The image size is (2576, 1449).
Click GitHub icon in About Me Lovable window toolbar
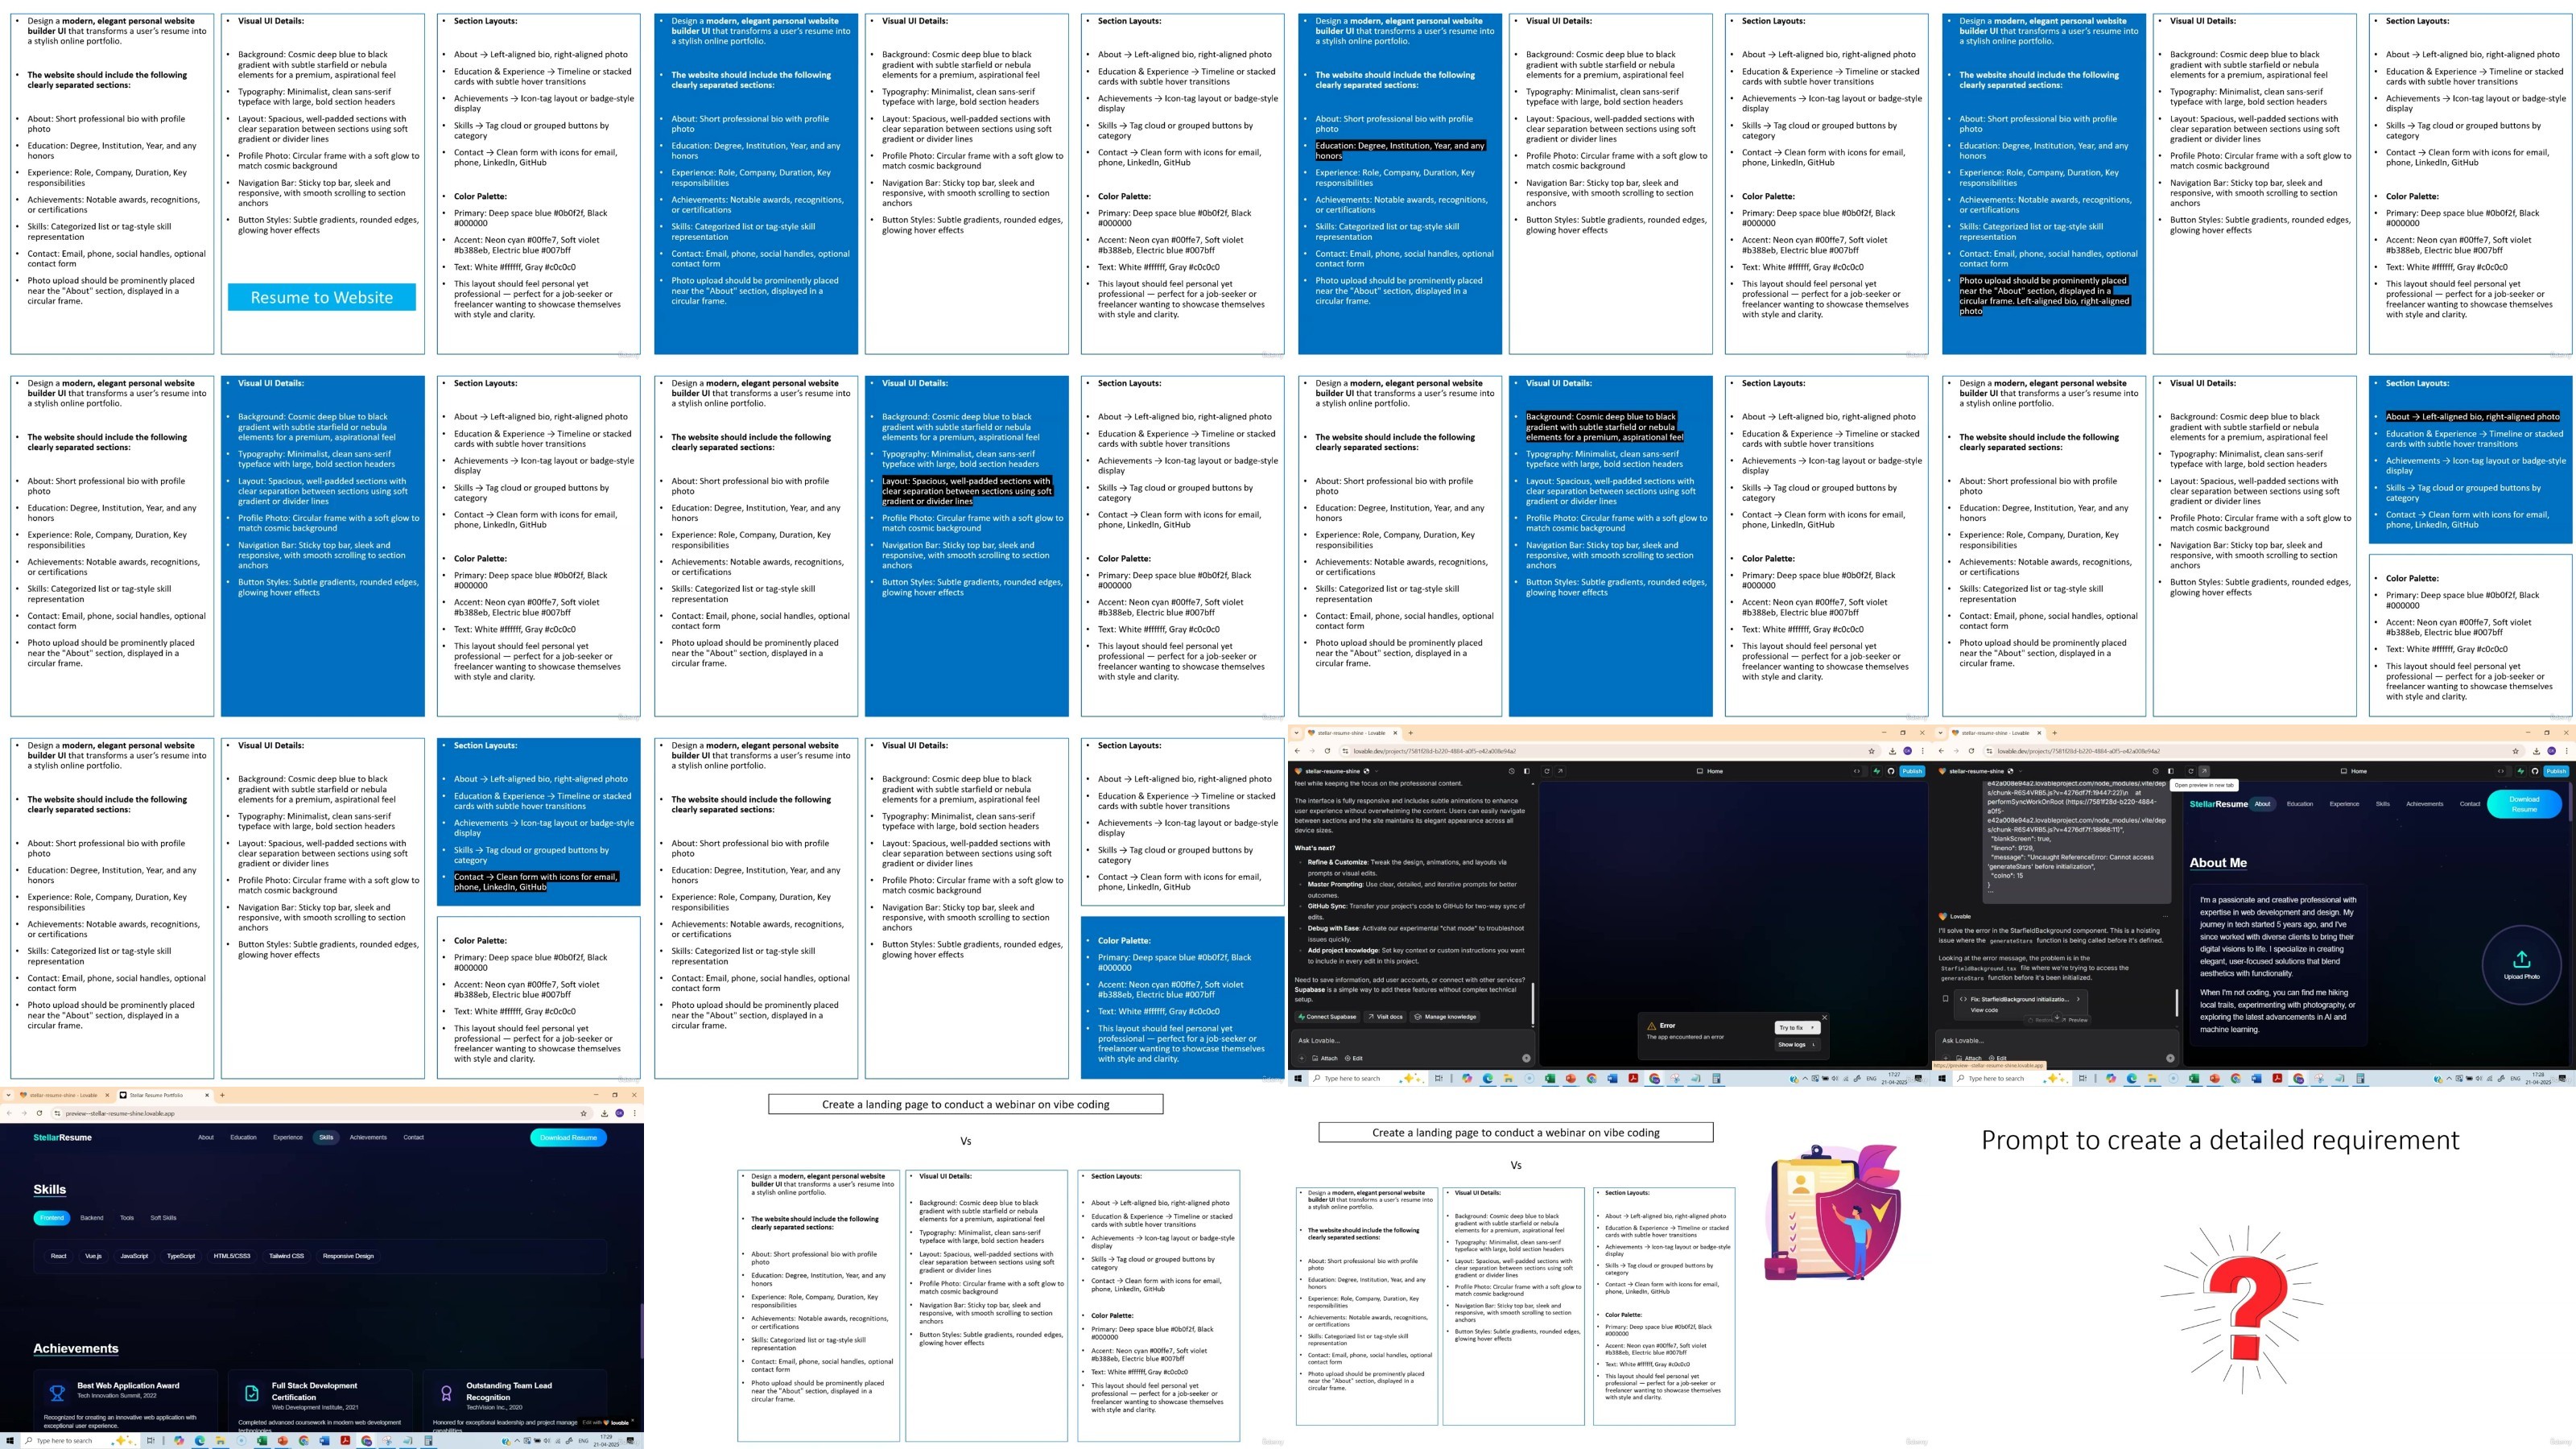[x=2536, y=771]
